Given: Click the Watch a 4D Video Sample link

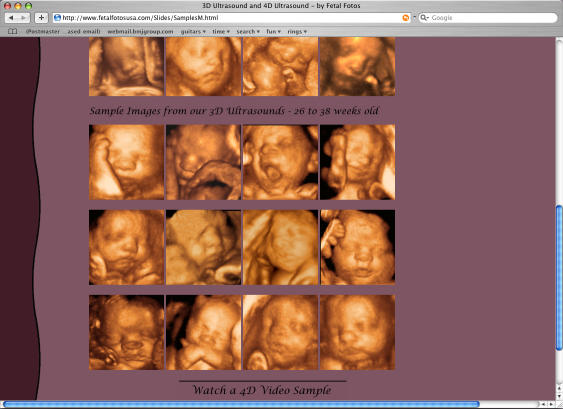Looking at the screenshot, I should tap(262, 390).
